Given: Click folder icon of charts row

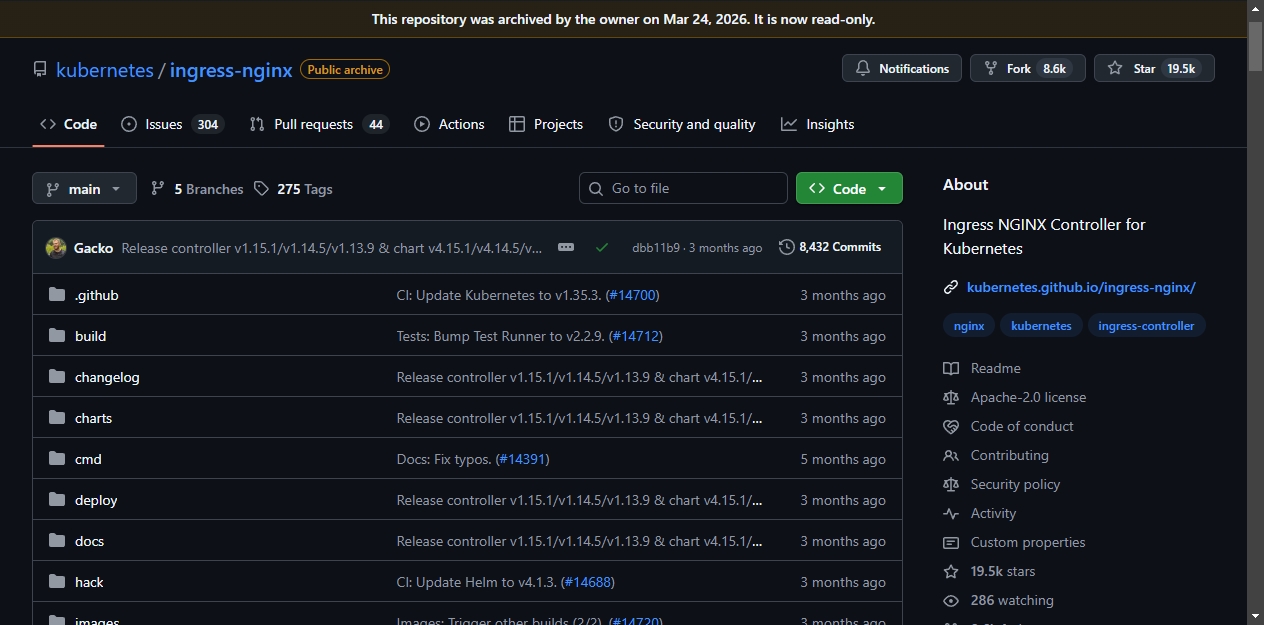Looking at the screenshot, I should pos(57,418).
